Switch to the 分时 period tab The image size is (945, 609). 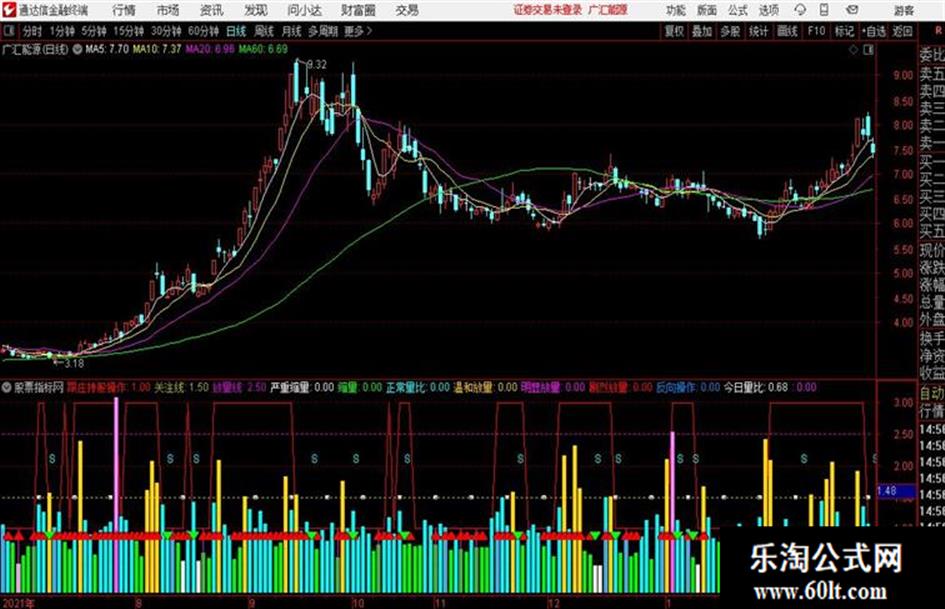32,31
